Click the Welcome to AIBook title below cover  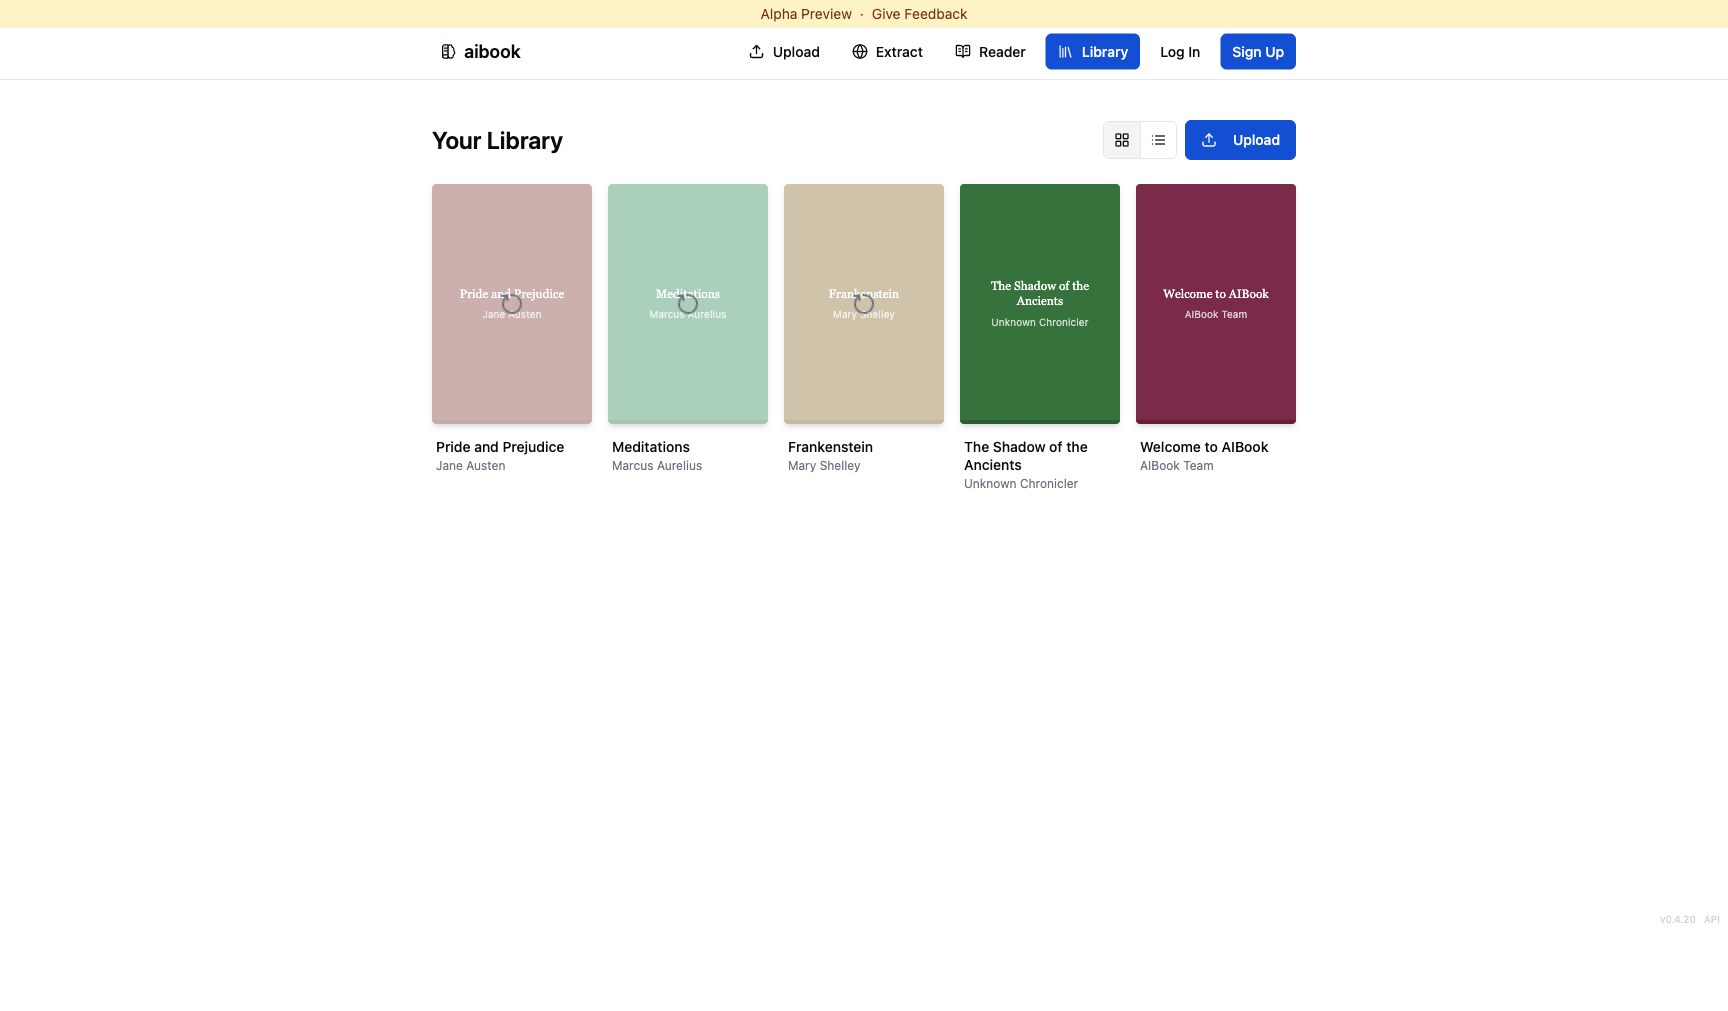pos(1204,447)
